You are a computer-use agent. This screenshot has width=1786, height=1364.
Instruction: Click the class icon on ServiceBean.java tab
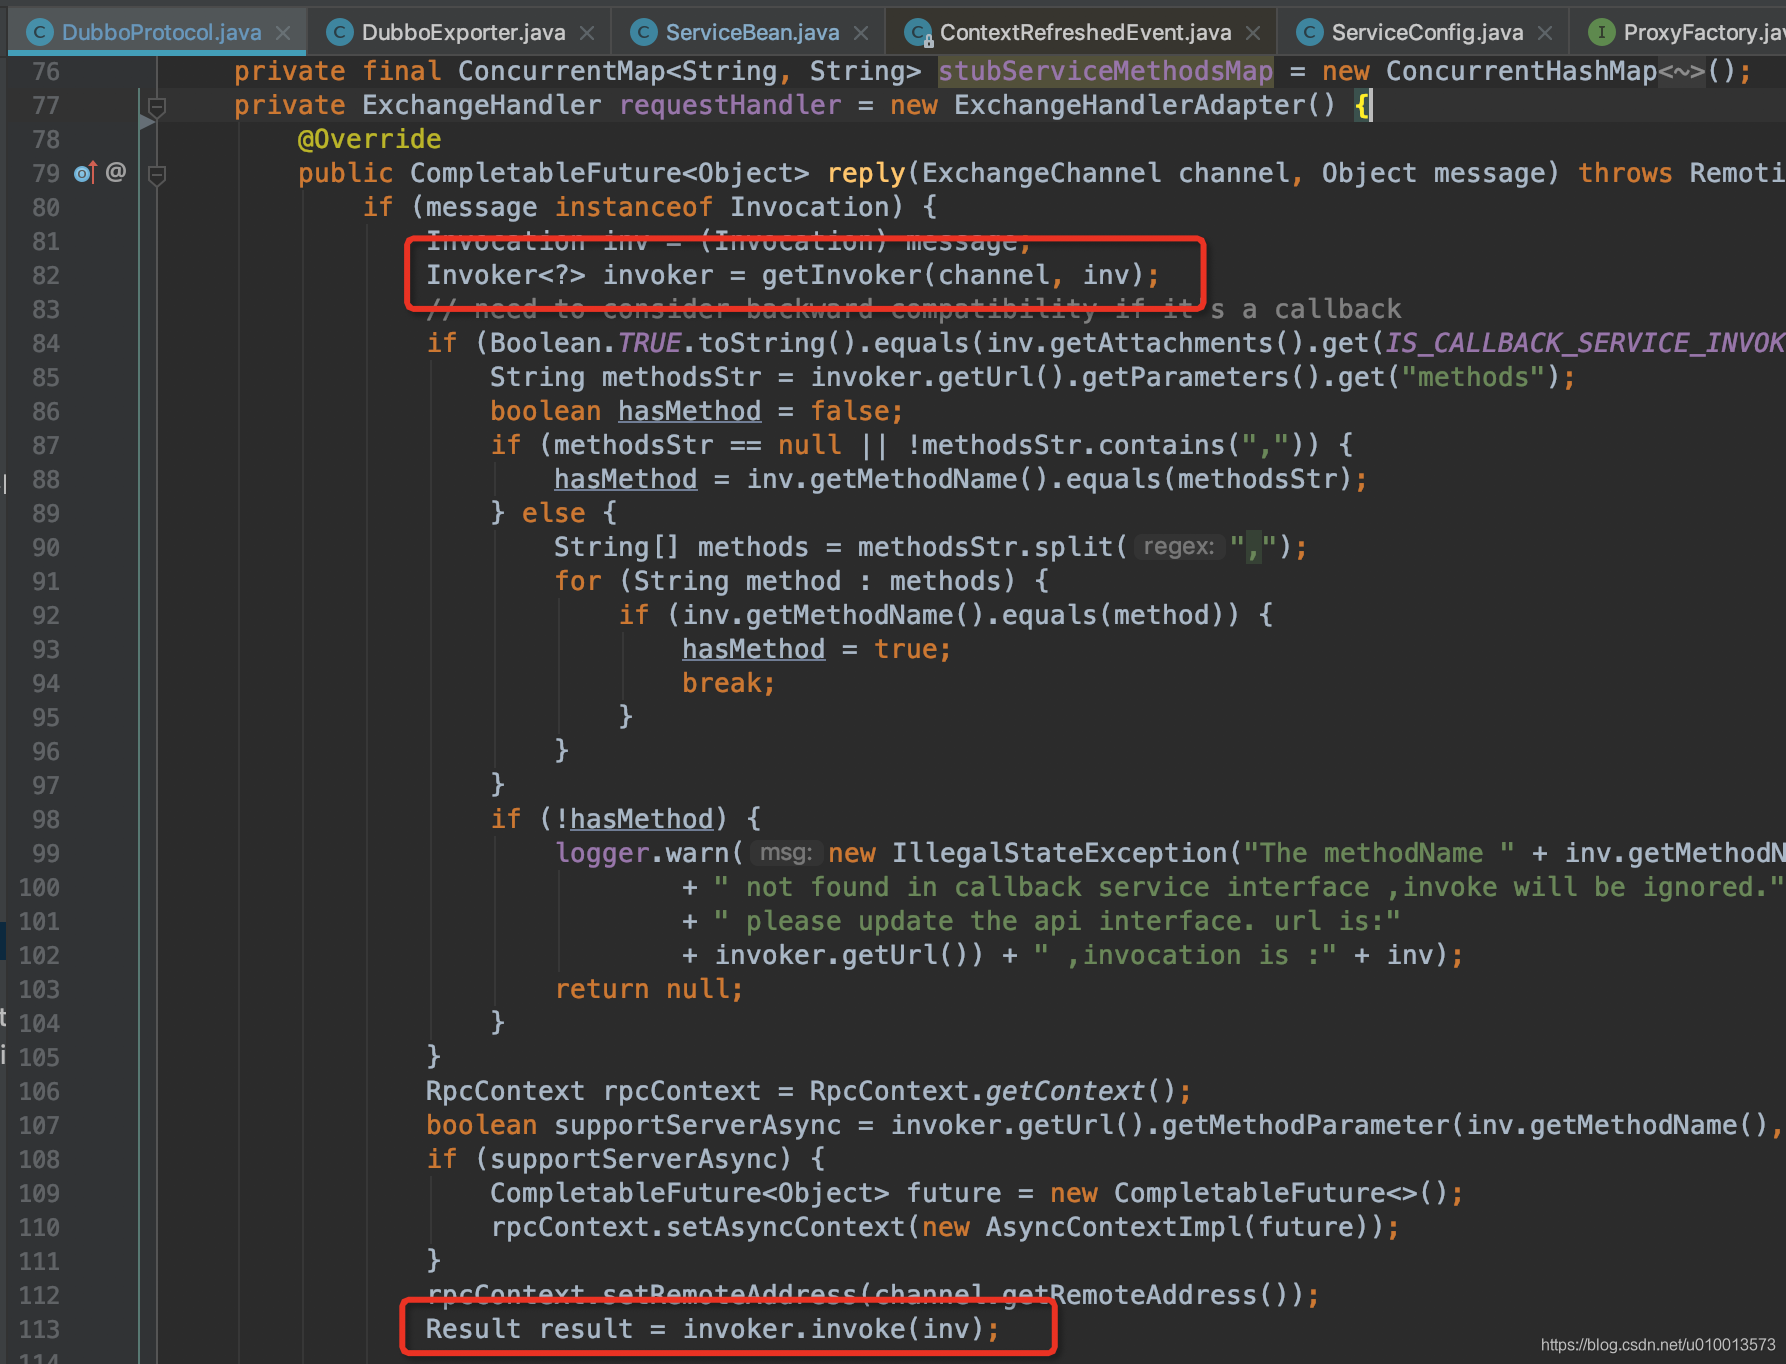644,32
